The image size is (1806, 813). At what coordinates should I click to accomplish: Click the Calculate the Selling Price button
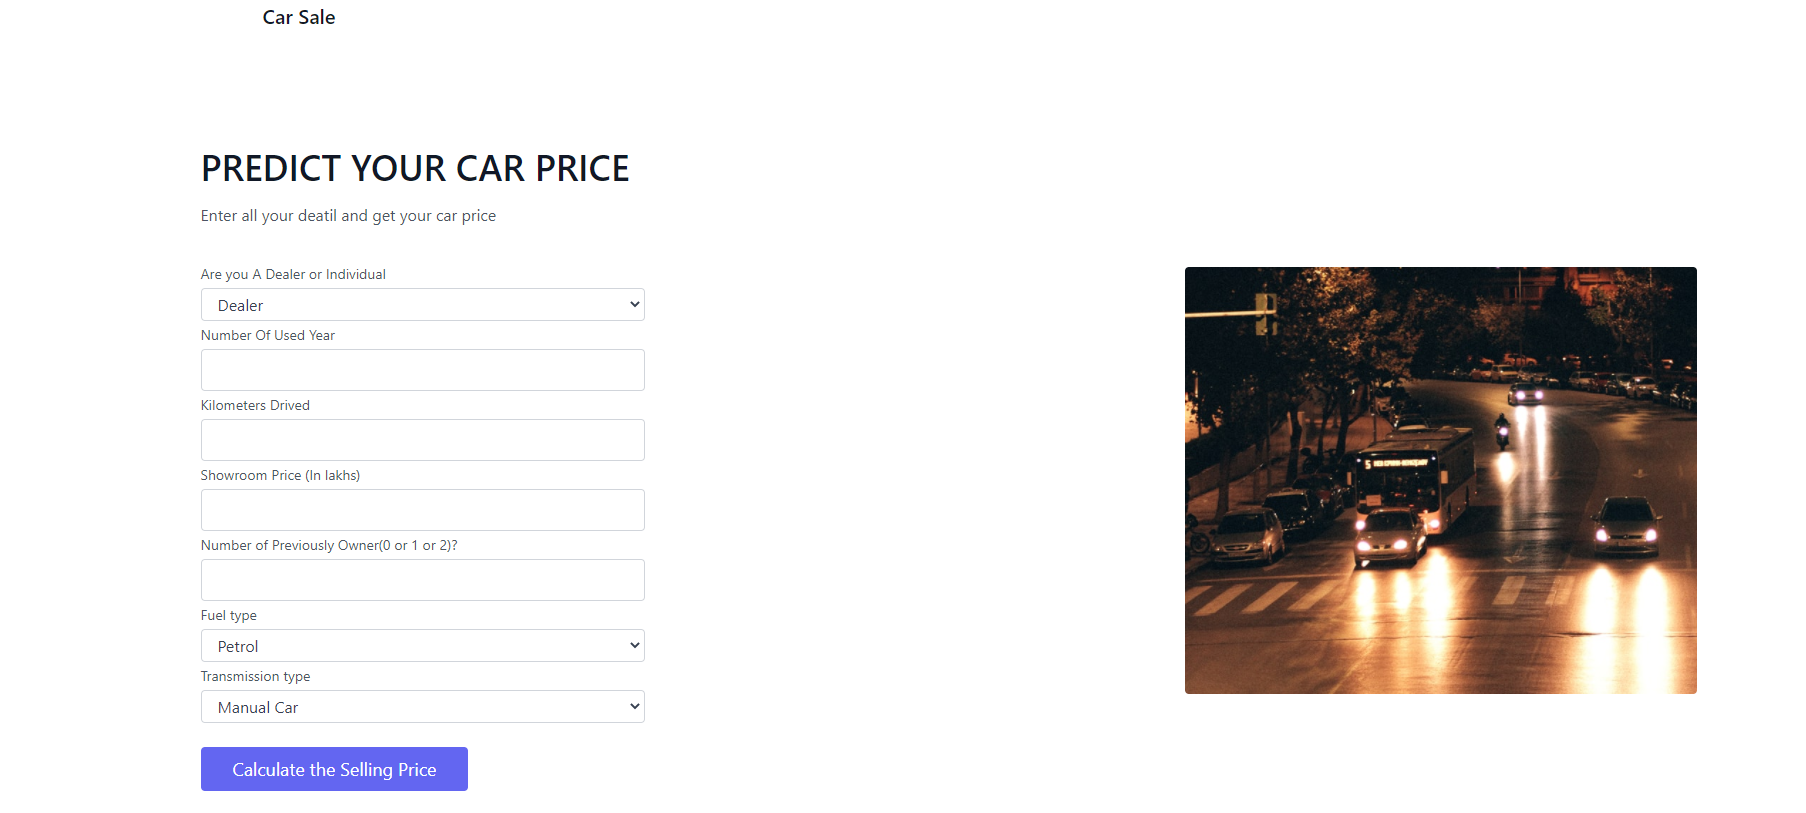334,769
